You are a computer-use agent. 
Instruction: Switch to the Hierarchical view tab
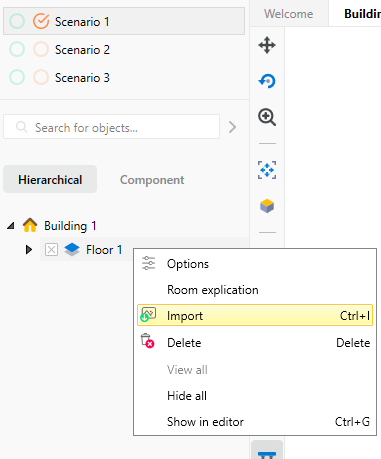(x=50, y=179)
